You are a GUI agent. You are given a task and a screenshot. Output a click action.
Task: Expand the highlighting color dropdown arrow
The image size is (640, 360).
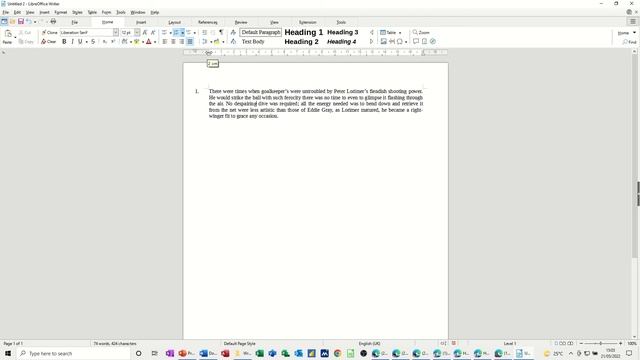click(142, 42)
